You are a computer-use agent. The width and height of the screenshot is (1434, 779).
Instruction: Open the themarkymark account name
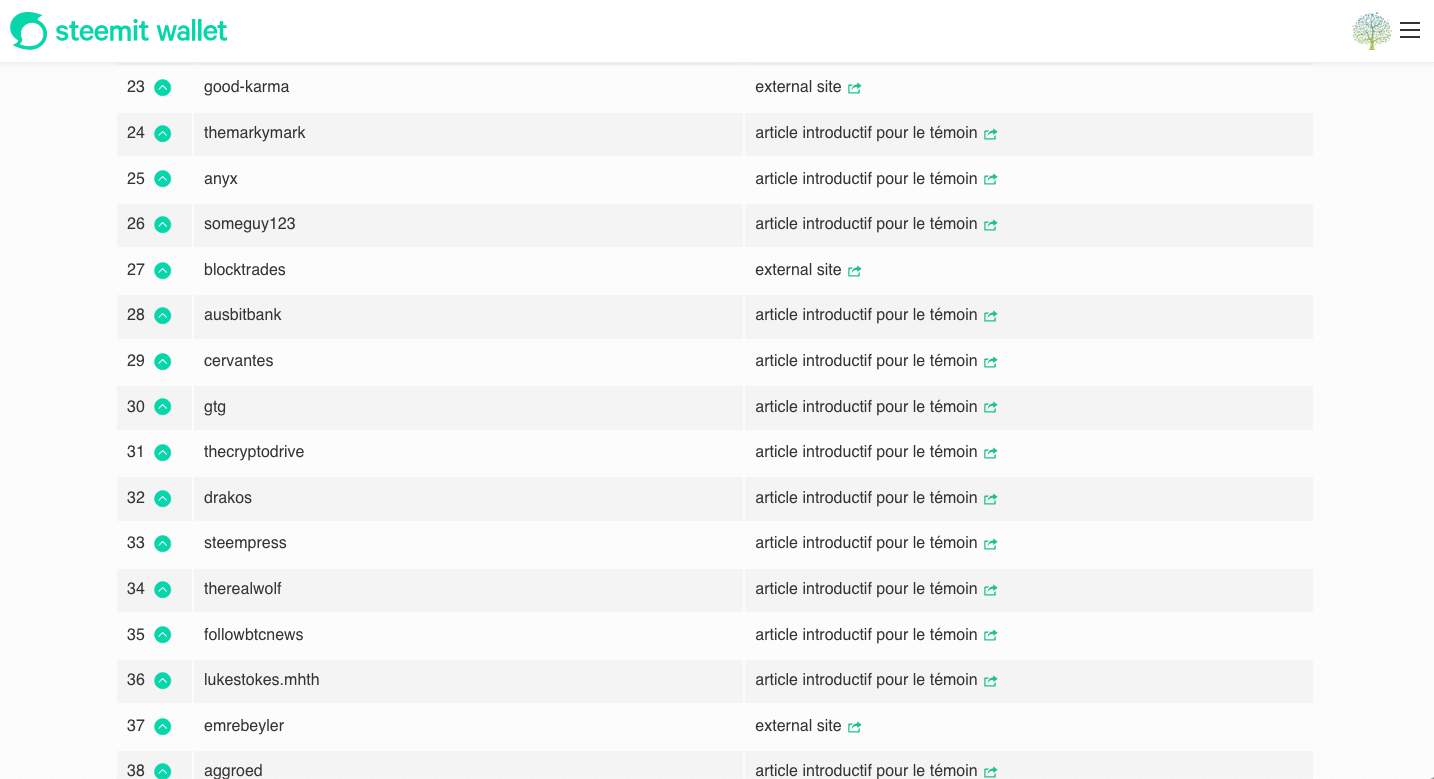point(255,133)
